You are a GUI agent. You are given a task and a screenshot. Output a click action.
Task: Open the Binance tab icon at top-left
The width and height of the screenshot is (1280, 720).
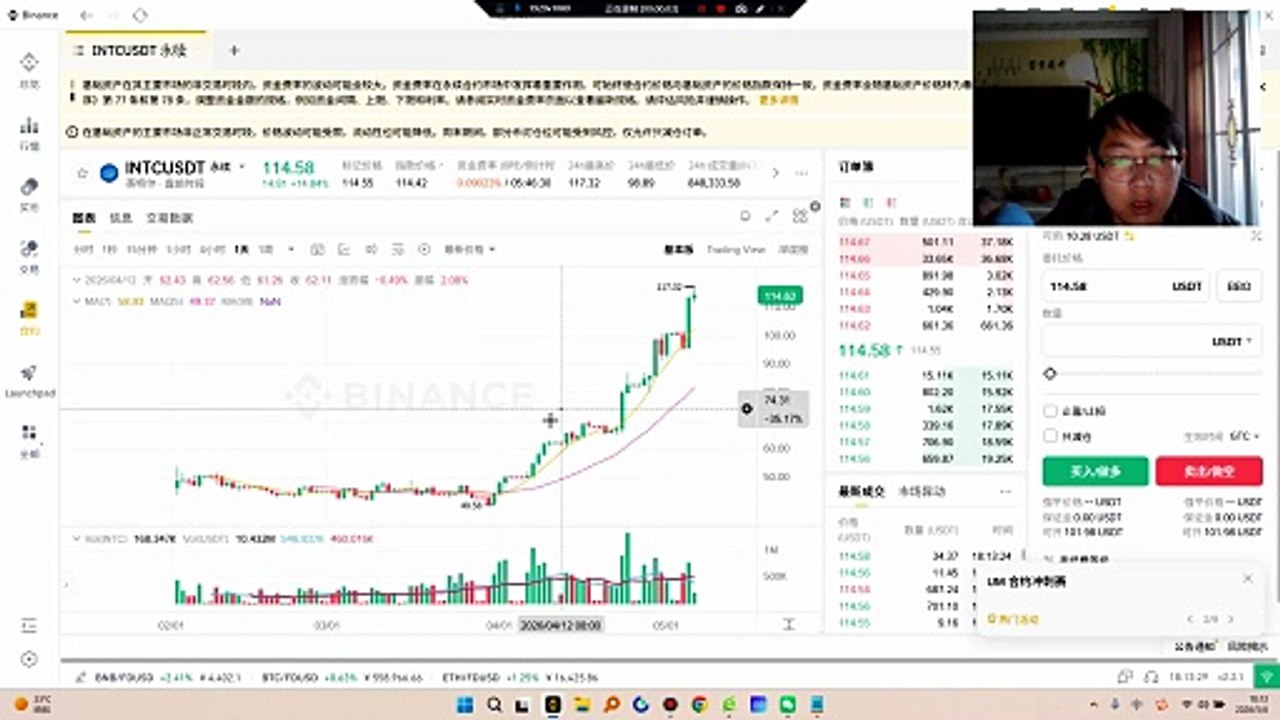click(11, 15)
